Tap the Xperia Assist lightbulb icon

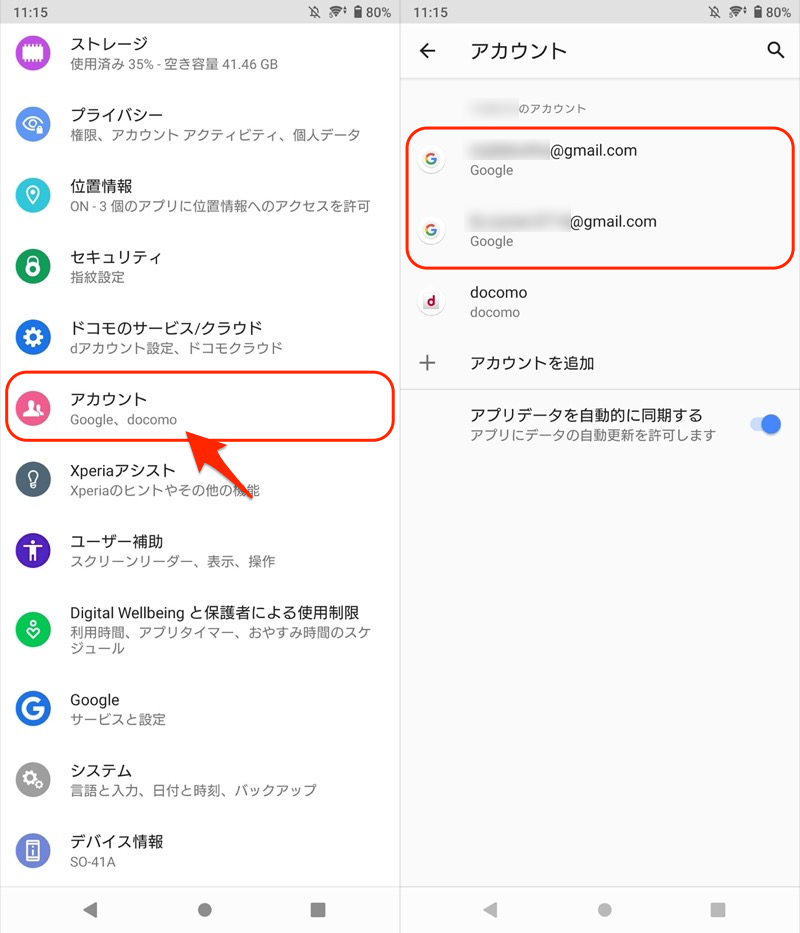[x=33, y=479]
